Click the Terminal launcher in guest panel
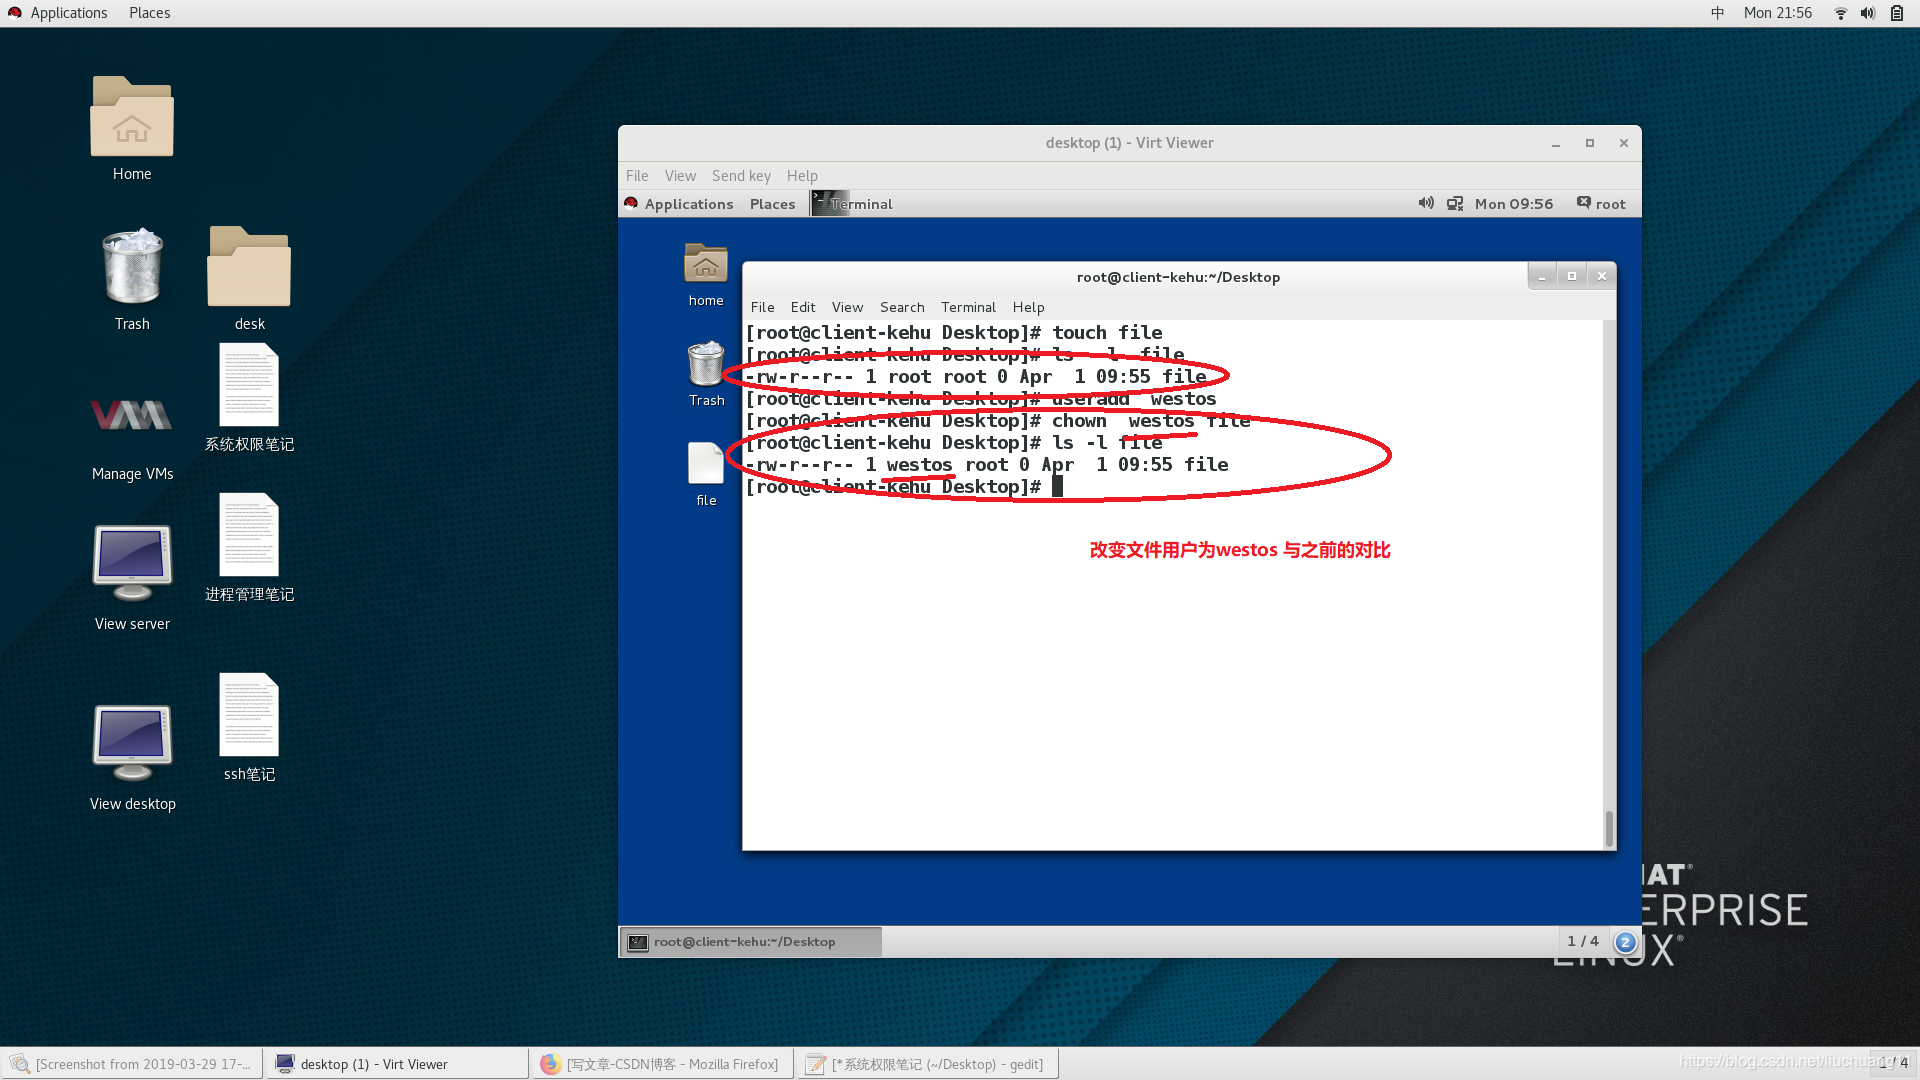Viewport: 1920px width, 1080px height. tap(852, 203)
